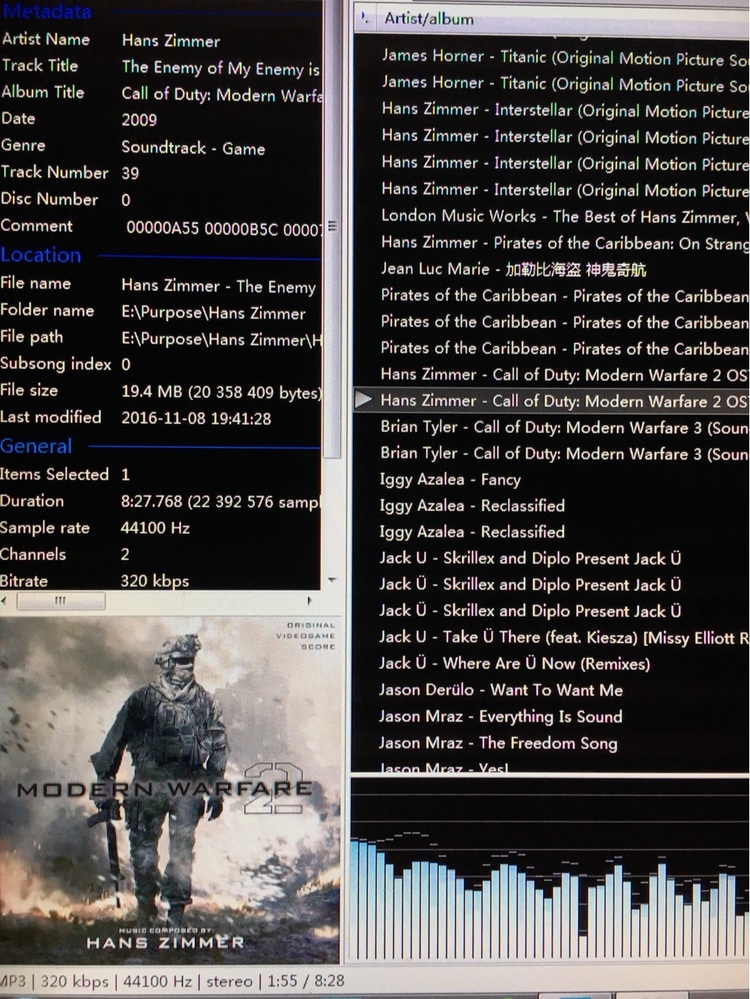
Task: Select the Last modified row
Action: point(161,417)
